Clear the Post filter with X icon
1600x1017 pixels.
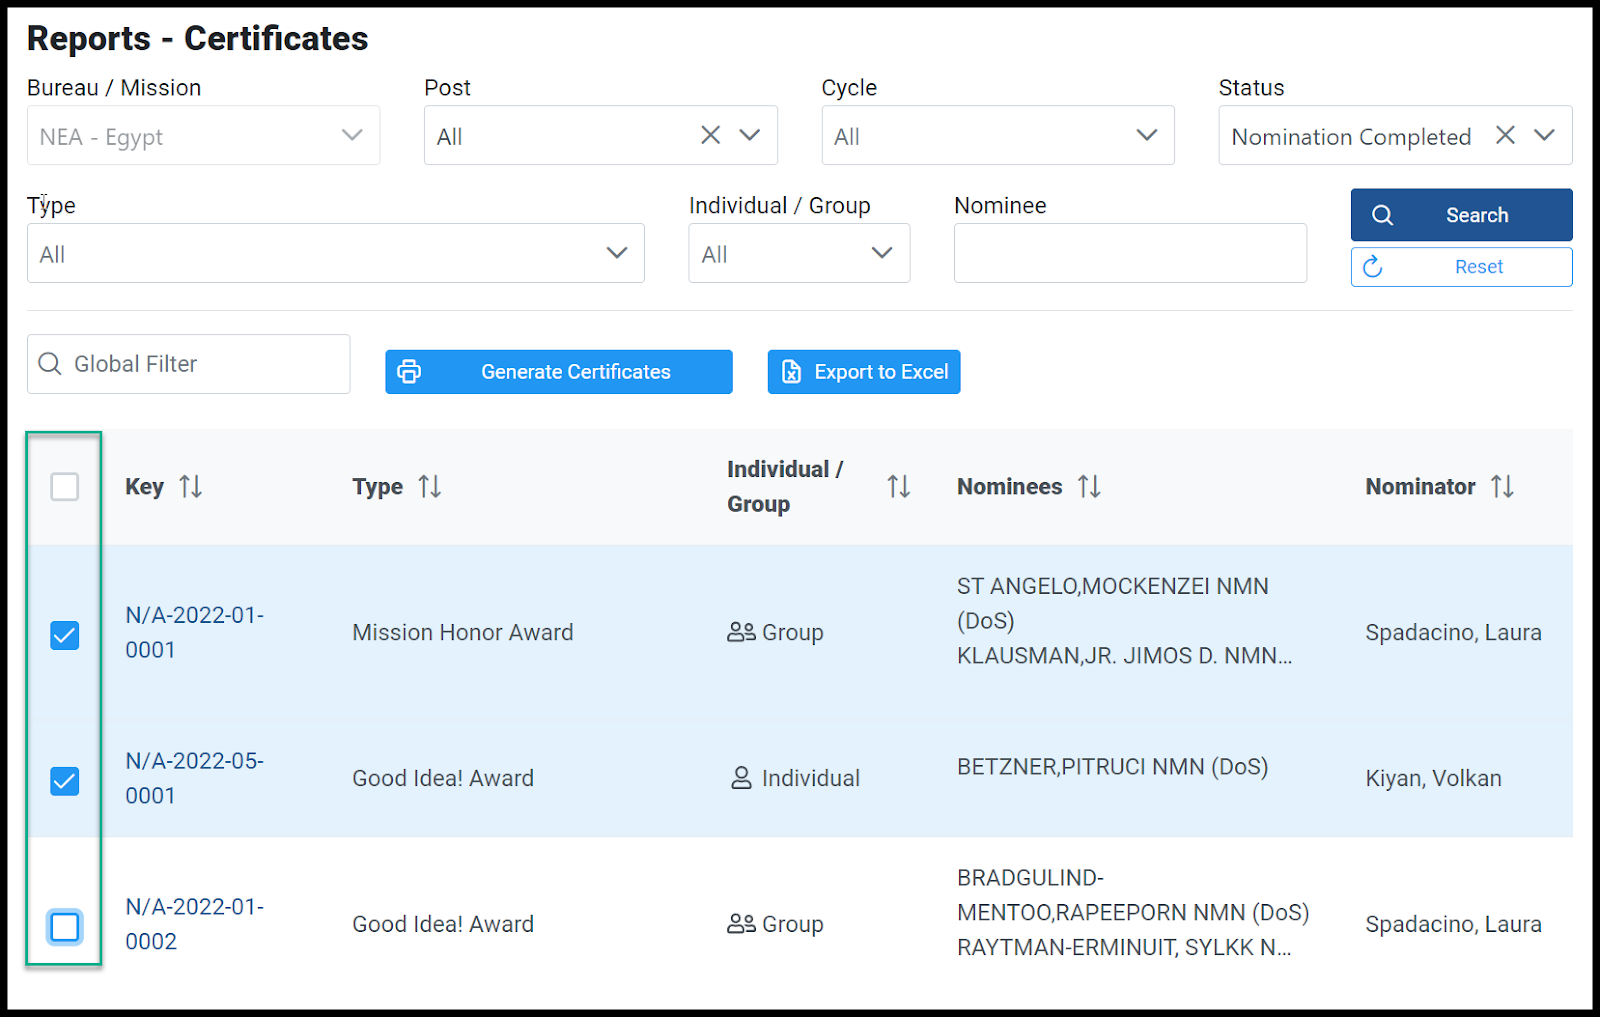710,135
